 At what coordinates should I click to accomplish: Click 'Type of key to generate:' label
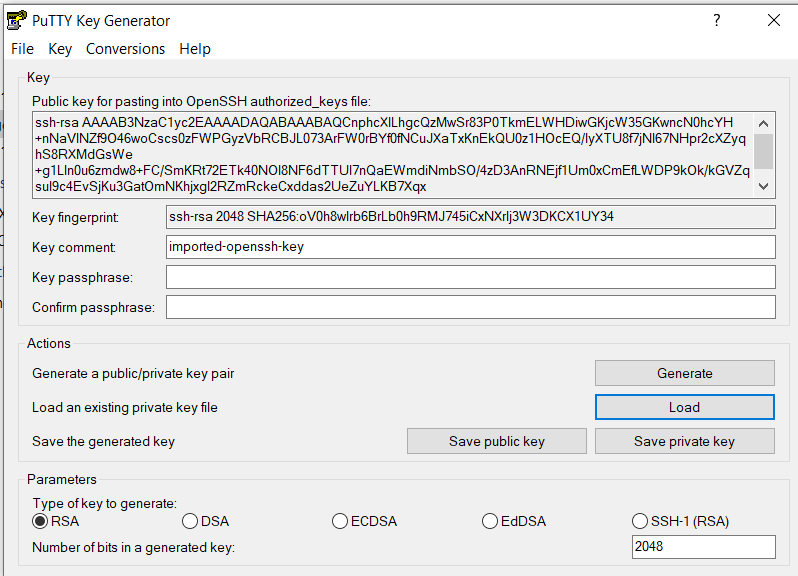click(x=105, y=503)
